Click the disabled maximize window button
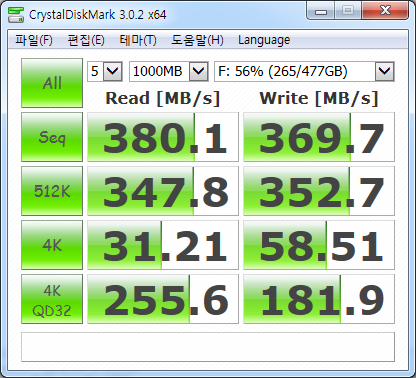 tap(348, 11)
